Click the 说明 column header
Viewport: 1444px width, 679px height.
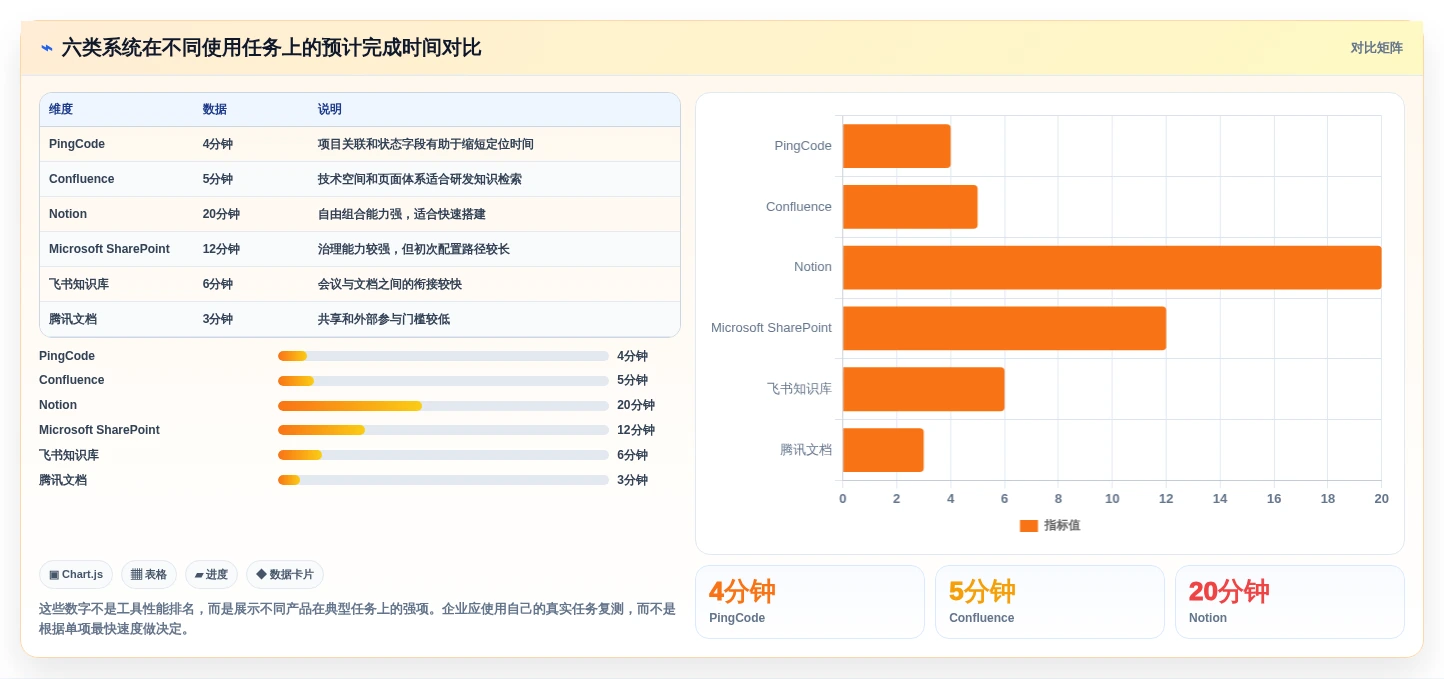pyautogui.click(x=330, y=109)
